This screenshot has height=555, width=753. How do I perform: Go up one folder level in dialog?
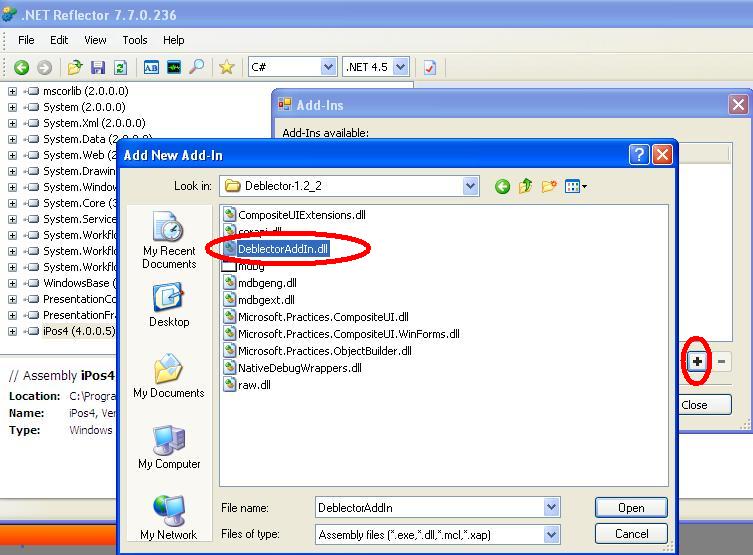point(525,186)
